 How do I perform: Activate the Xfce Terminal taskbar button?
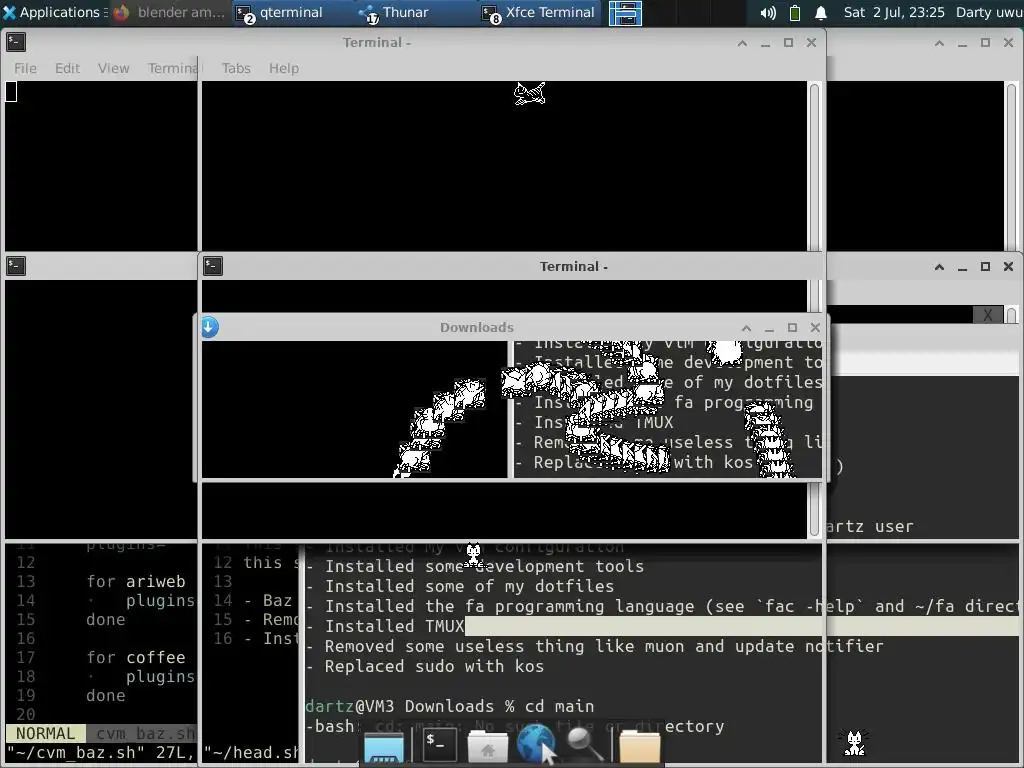[x=539, y=12]
